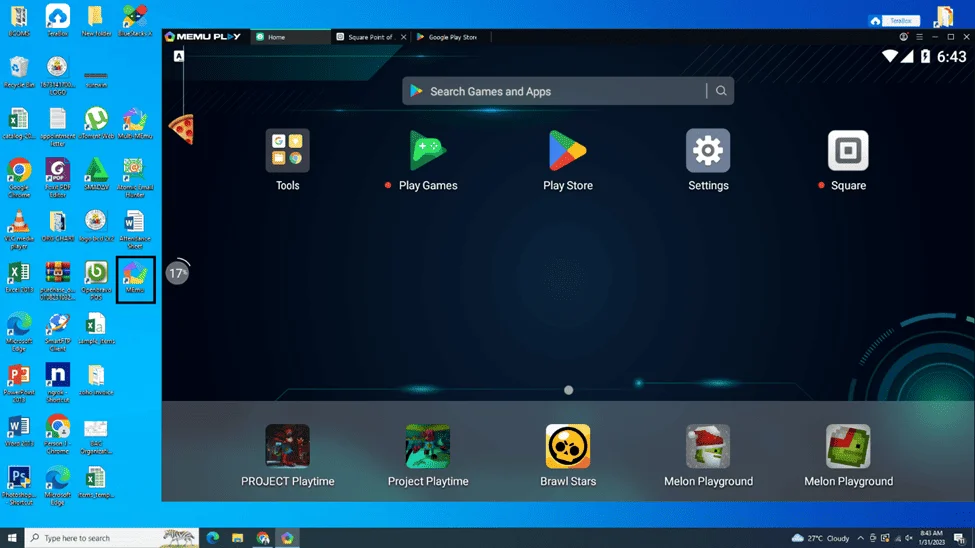The height and width of the screenshot is (548, 975).
Task: Click the TeraBox floating widget
Action: pos(894,21)
